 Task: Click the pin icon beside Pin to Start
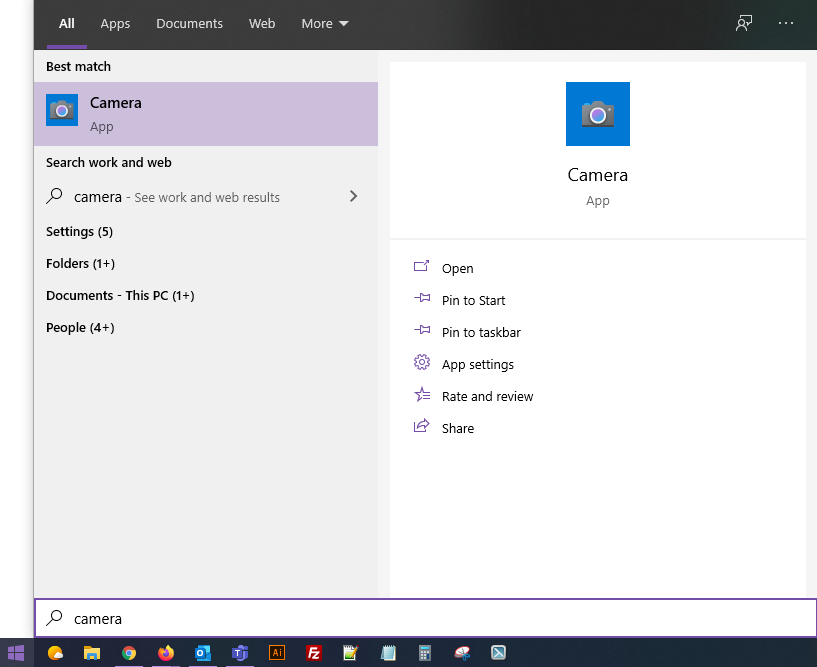pos(422,298)
